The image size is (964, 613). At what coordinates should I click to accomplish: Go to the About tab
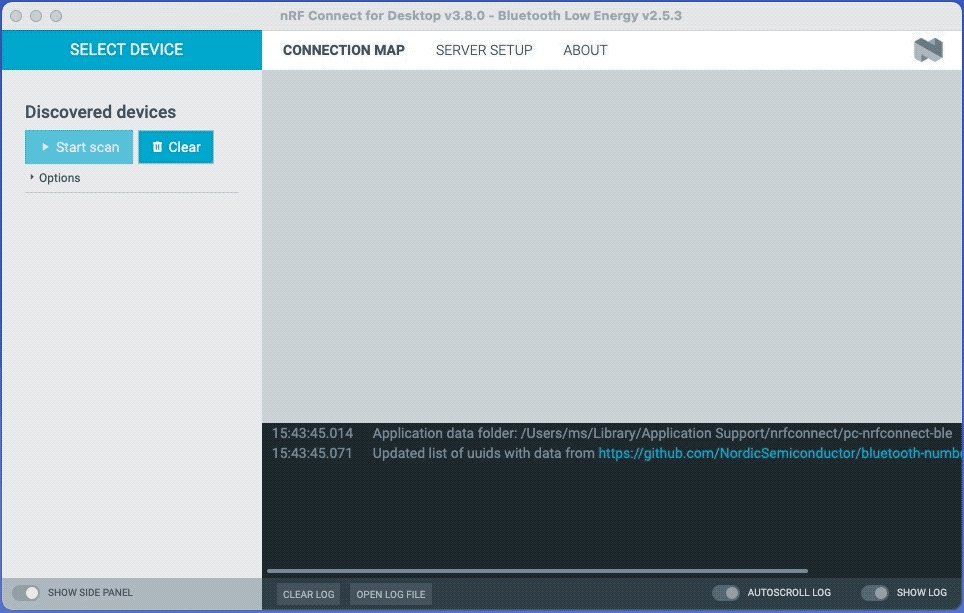(x=585, y=50)
